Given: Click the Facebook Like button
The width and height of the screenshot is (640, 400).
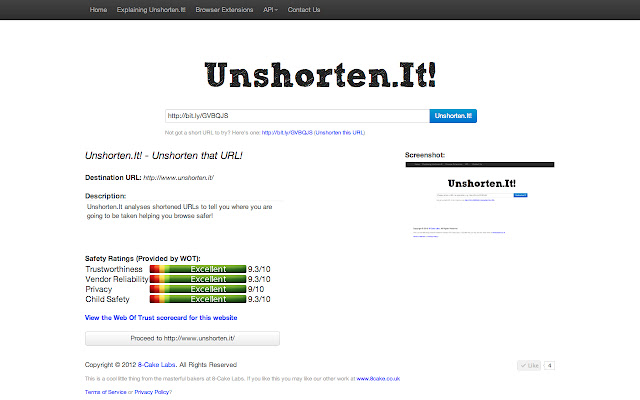Looking at the screenshot, I should [x=529, y=365].
